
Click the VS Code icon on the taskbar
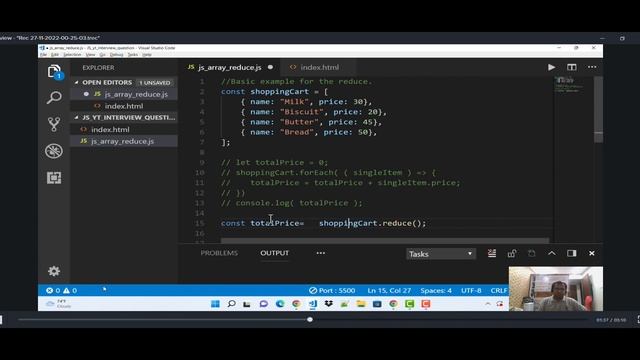tap(313, 304)
